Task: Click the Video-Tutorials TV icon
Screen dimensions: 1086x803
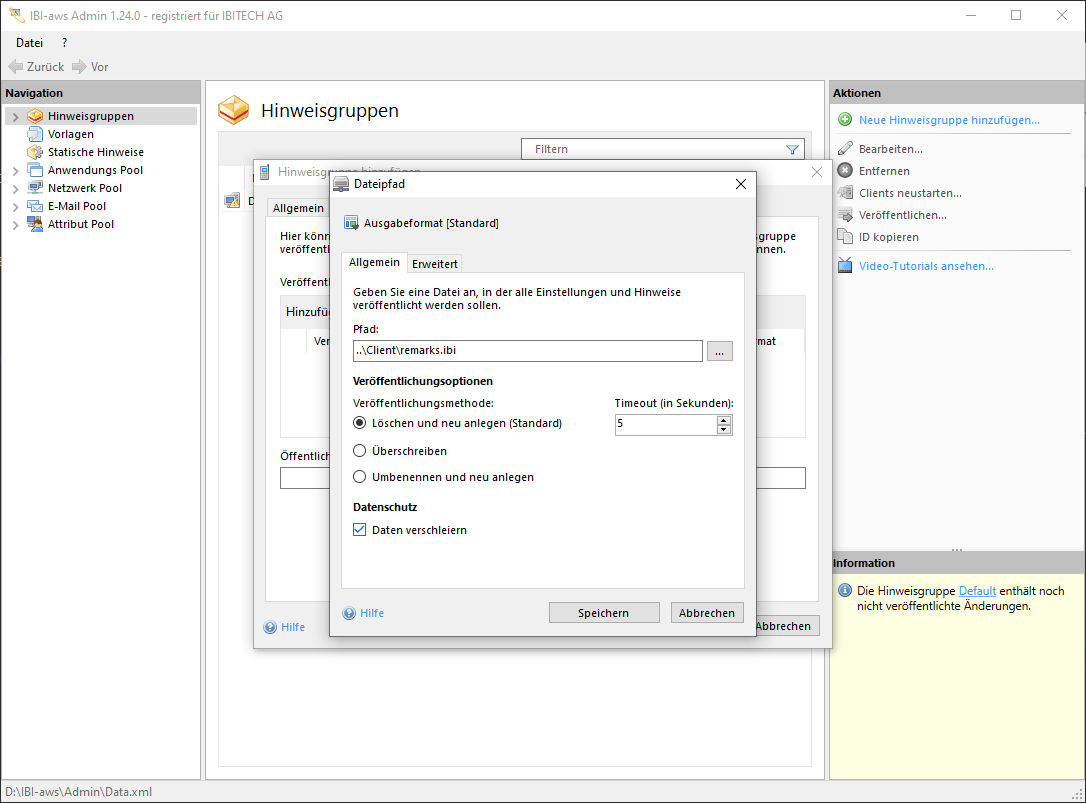Action: 845,266
